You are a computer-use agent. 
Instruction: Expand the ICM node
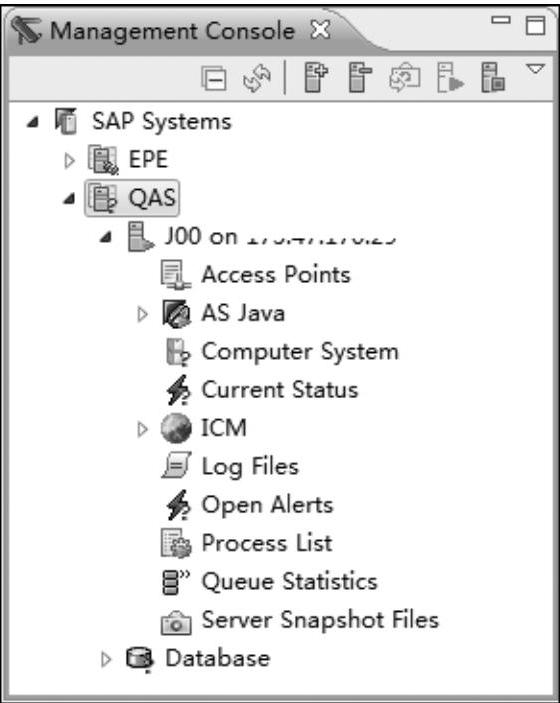pyautogui.click(x=142, y=429)
